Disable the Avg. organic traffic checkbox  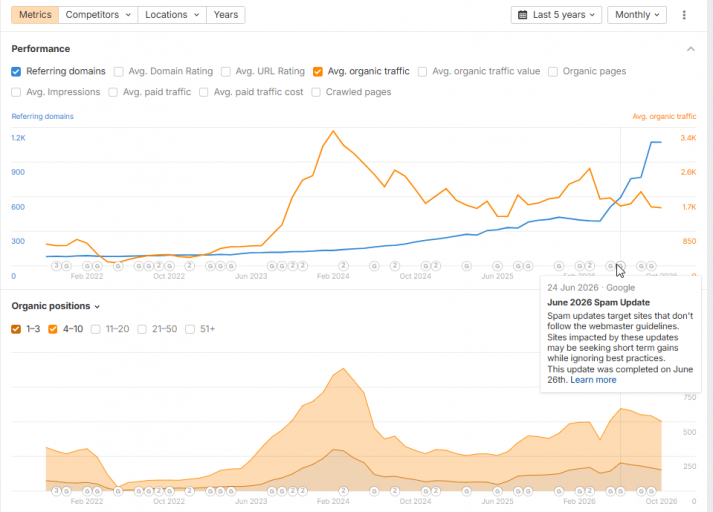318,71
